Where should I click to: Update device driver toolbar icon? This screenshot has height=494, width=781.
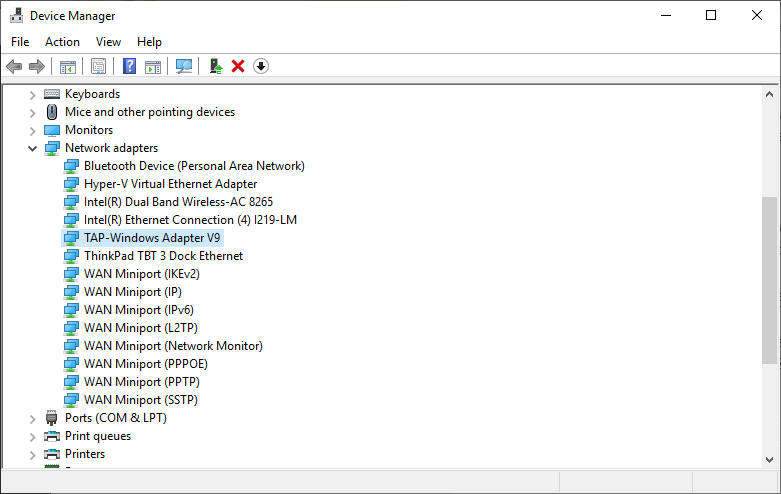[x=216, y=66]
